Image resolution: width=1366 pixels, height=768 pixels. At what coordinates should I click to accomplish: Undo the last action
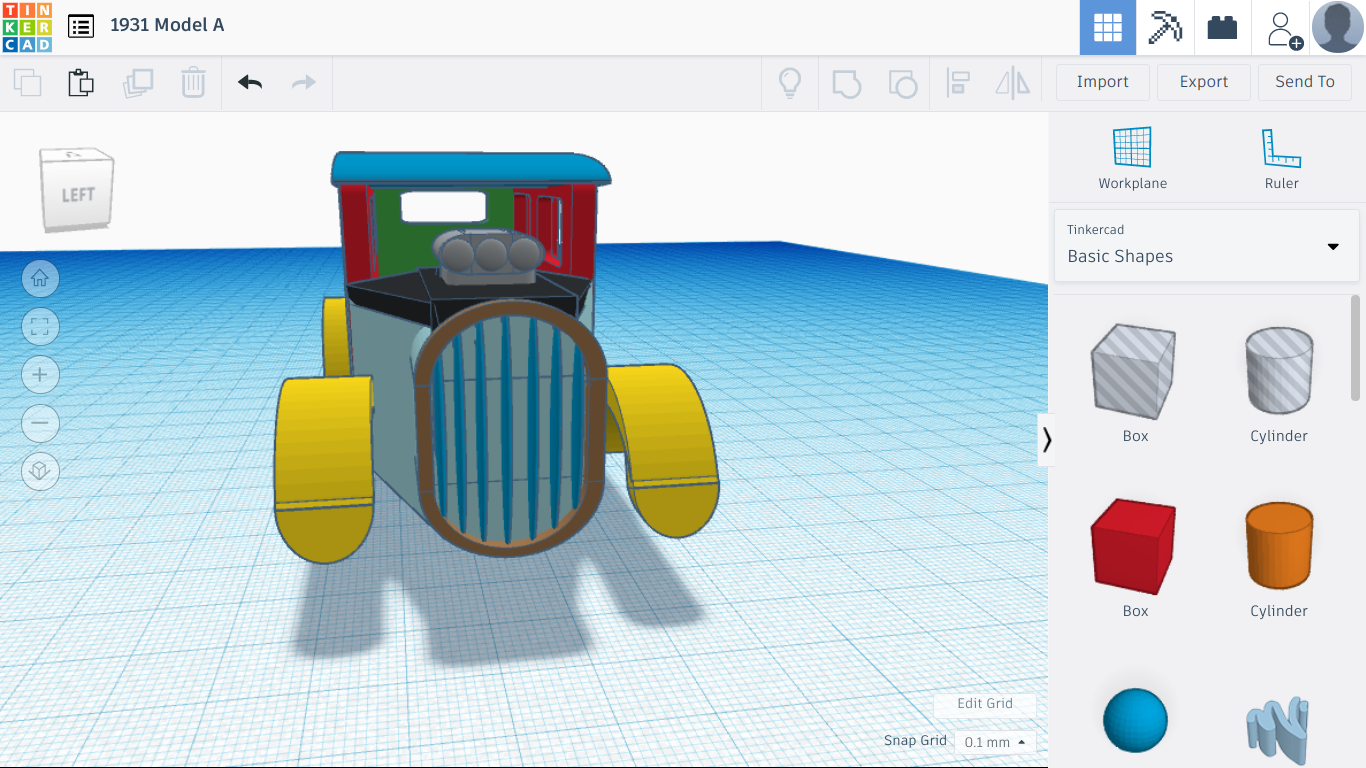pyautogui.click(x=250, y=82)
